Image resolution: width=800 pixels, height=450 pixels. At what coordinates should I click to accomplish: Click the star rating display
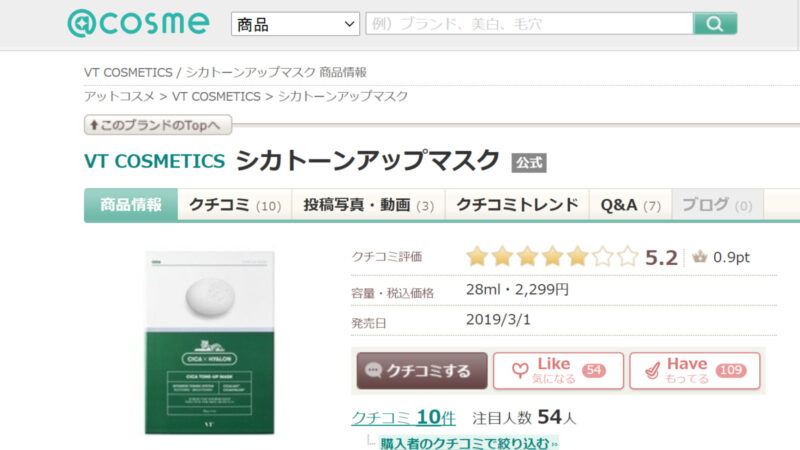click(x=552, y=257)
